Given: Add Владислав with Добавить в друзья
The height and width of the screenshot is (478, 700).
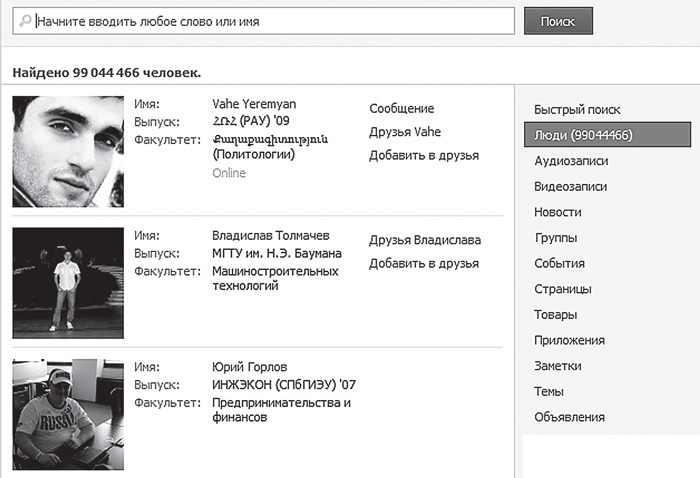Looking at the screenshot, I should coord(424,263).
